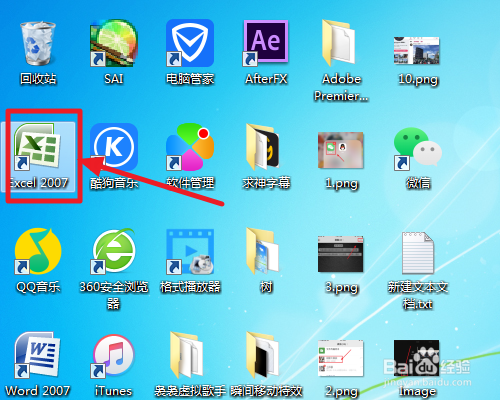
Task: Click the 回收站 label text
Action: pyautogui.click(x=38, y=79)
